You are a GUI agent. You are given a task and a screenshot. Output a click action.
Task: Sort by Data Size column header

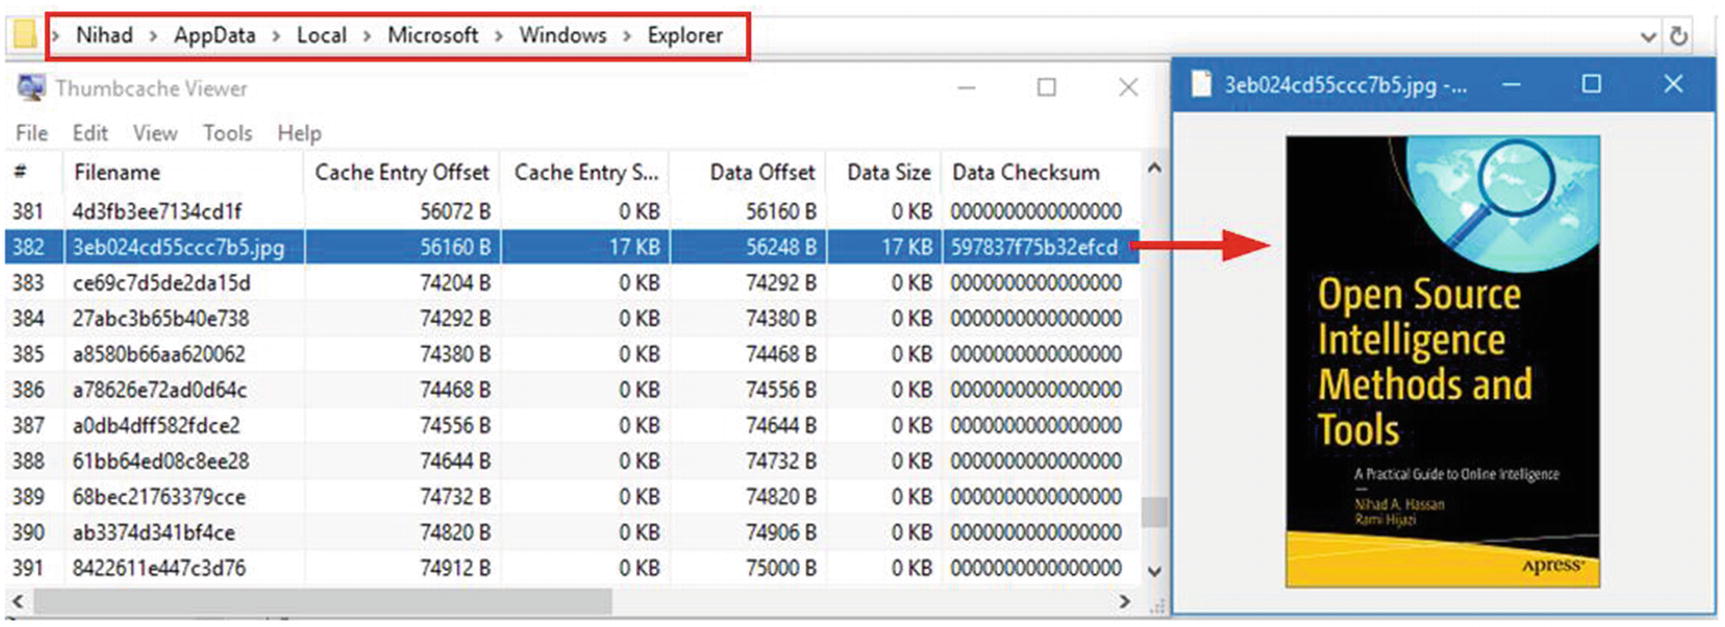coord(883,172)
